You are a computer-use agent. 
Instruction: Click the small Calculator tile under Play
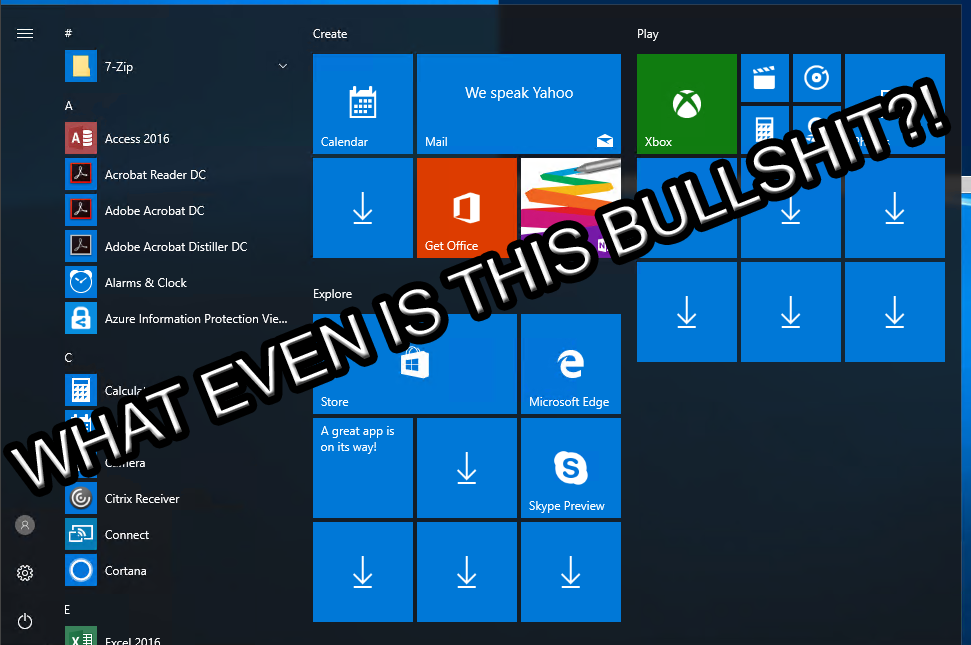[x=765, y=129]
